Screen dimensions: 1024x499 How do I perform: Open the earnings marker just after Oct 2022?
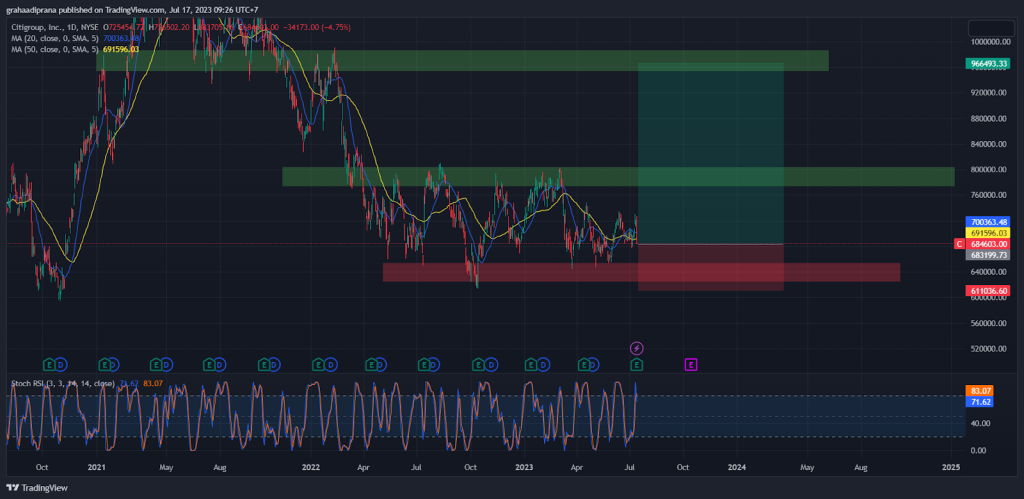[477, 364]
